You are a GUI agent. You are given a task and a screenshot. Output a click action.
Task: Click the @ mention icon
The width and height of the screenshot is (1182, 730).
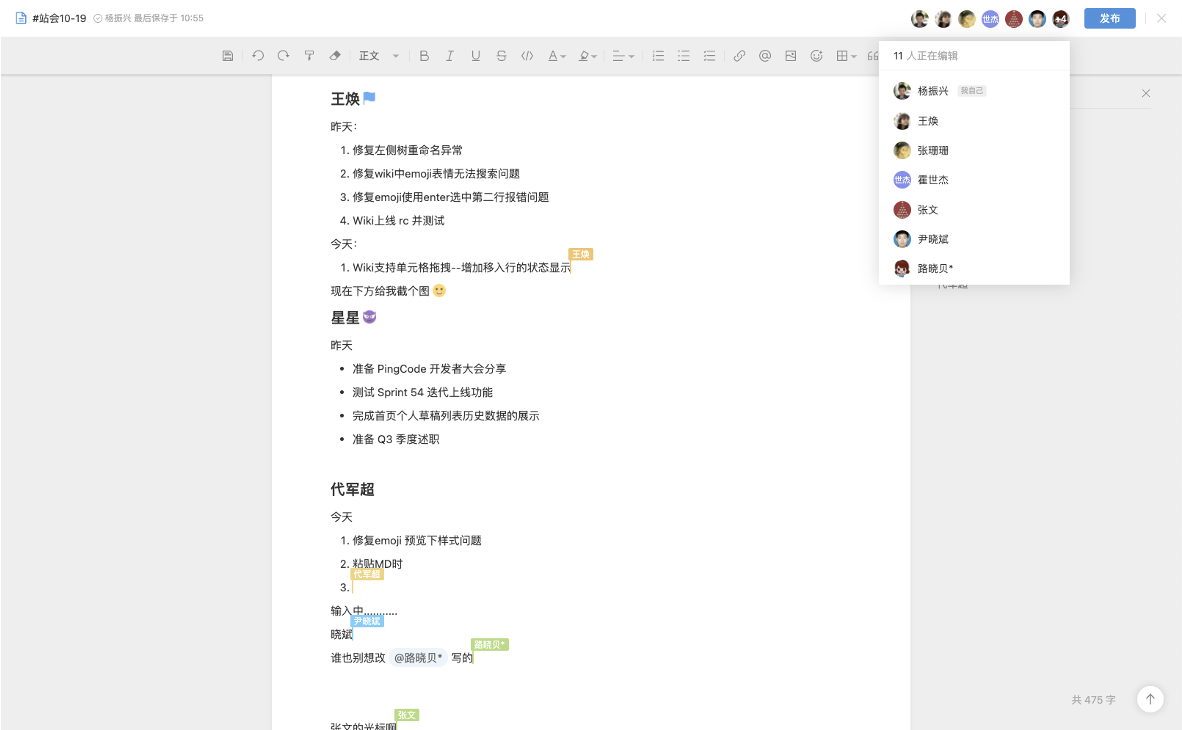pos(765,56)
